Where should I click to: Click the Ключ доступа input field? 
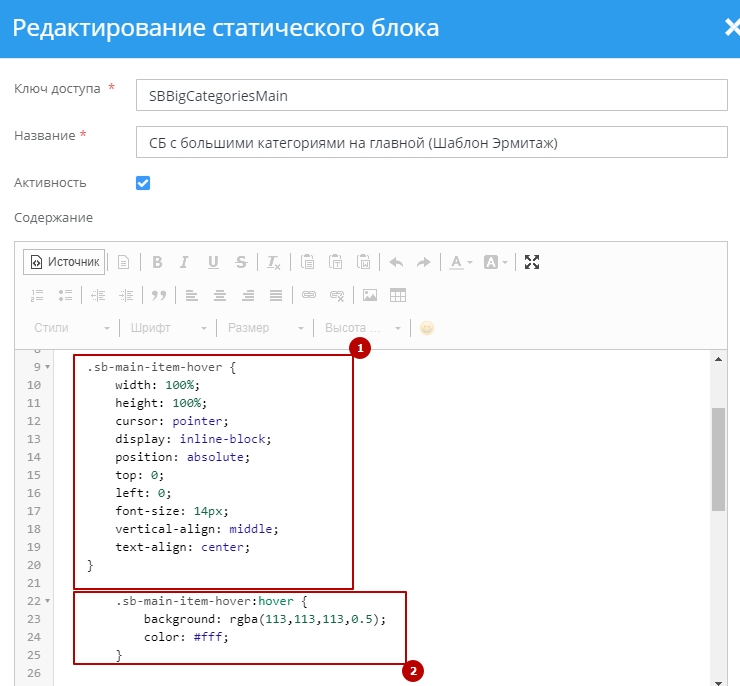(430, 95)
